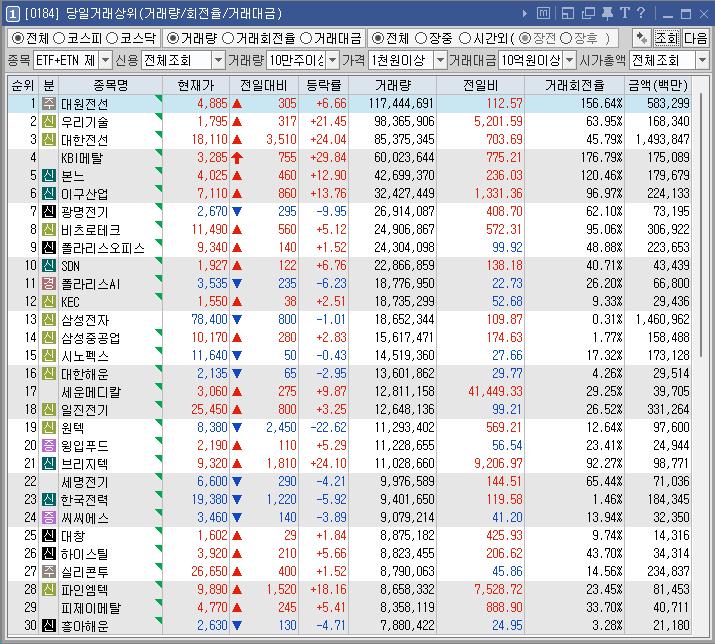
Task: Click the 신 badge next to 우리기술
Action: (x=49, y=121)
